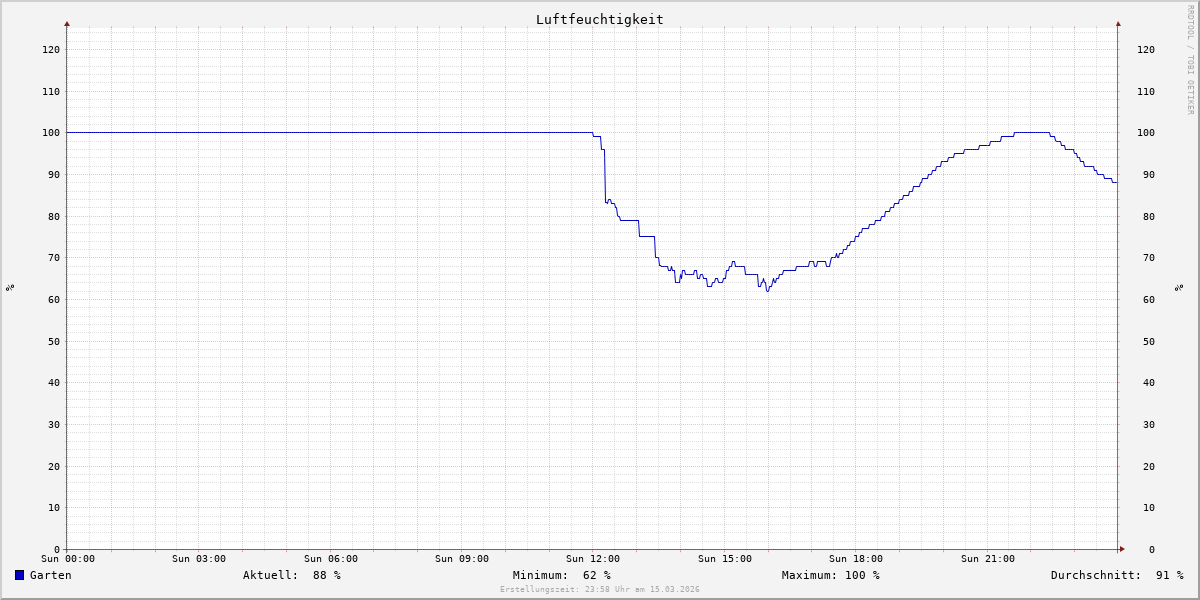Click the Sun 06:00 time axis label
Viewport: 1200px width, 600px height.
(x=330, y=559)
